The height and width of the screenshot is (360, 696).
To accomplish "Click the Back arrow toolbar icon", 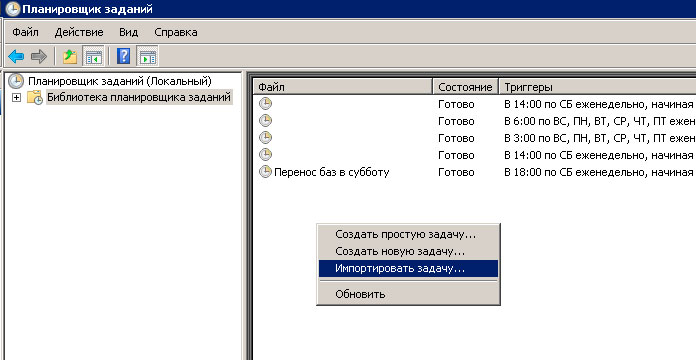I will point(16,57).
